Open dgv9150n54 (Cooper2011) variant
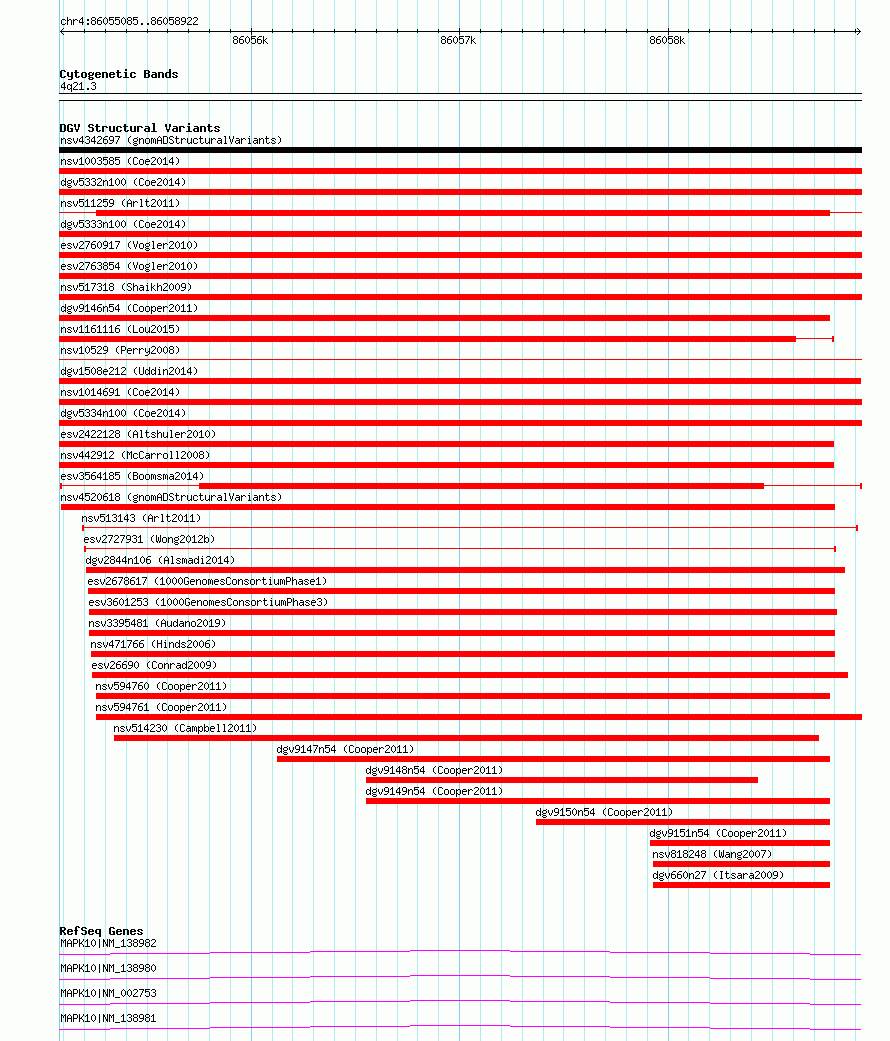 pyautogui.click(x=604, y=813)
